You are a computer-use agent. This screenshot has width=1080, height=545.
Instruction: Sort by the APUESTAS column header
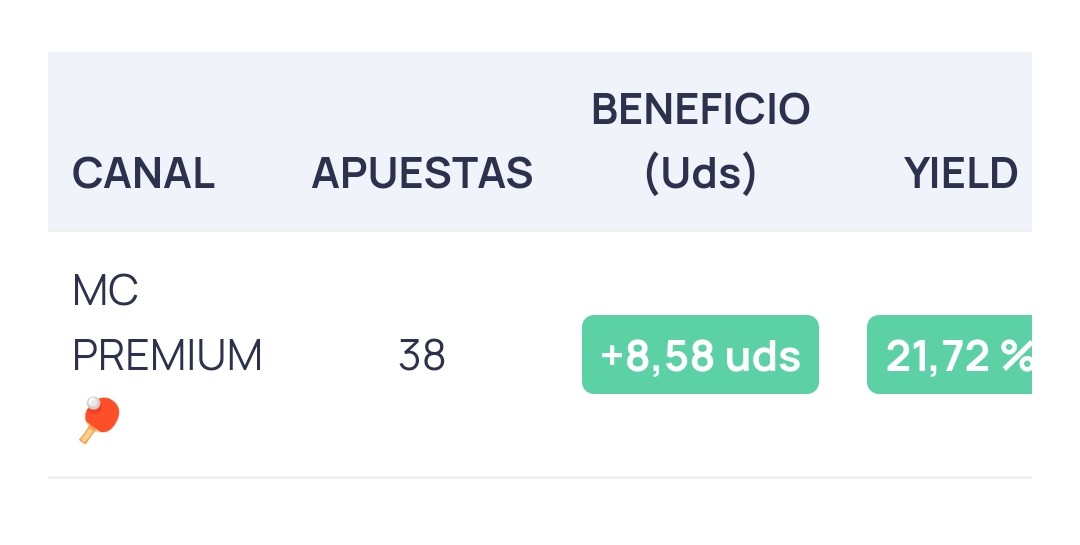coord(422,173)
